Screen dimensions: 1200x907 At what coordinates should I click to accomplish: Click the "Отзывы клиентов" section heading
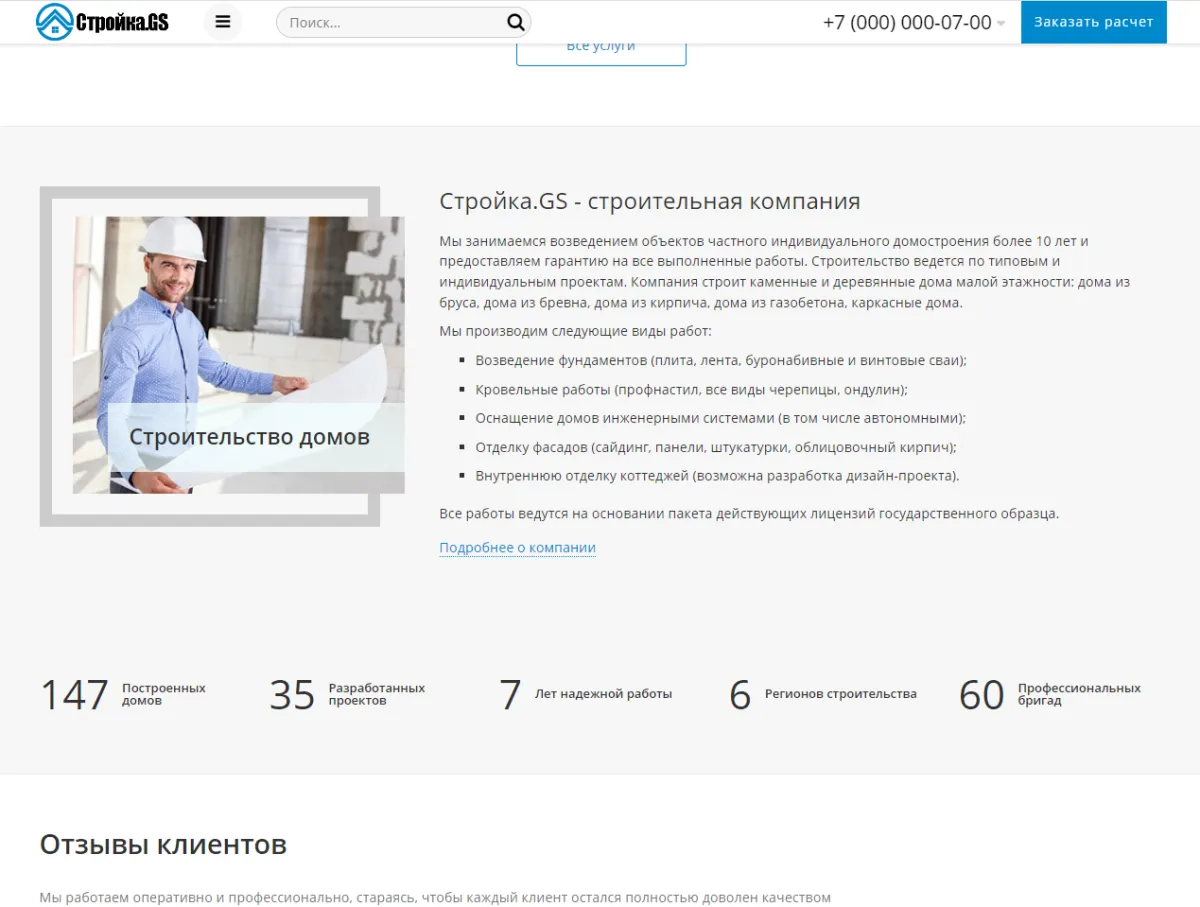click(x=162, y=843)
